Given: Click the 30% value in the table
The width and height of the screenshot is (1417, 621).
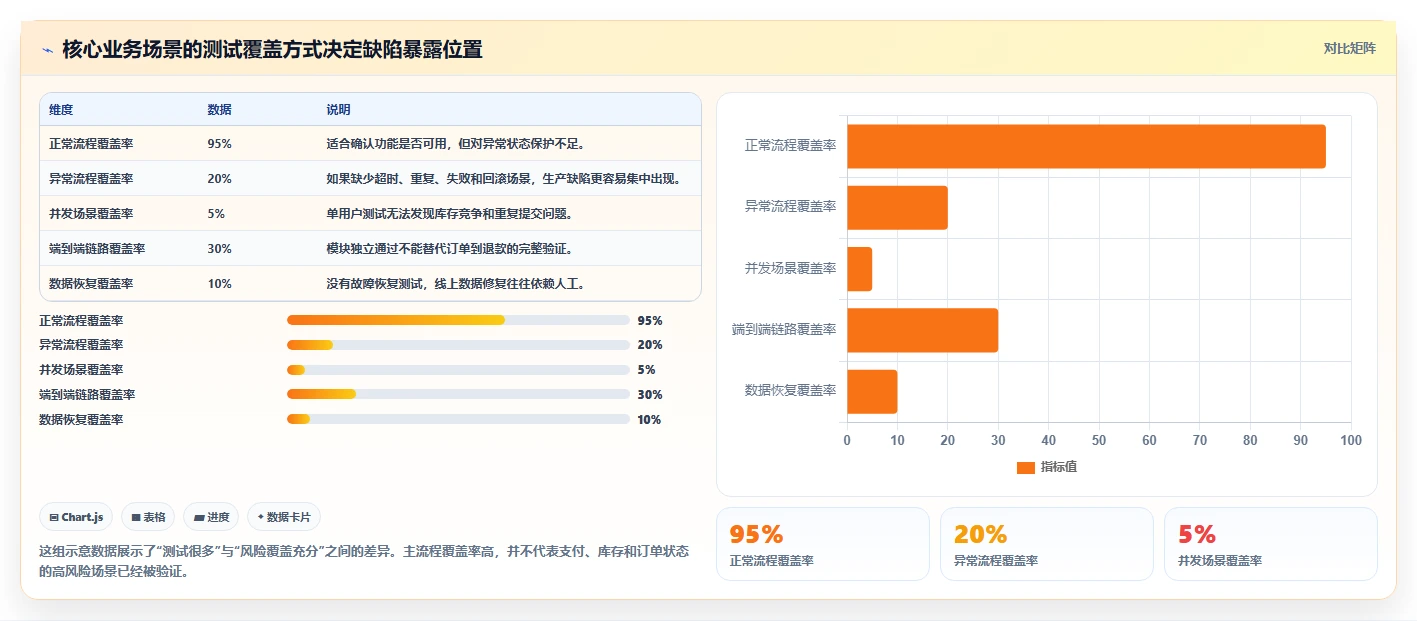Looking at the screenshot, I should coord(219,249).
